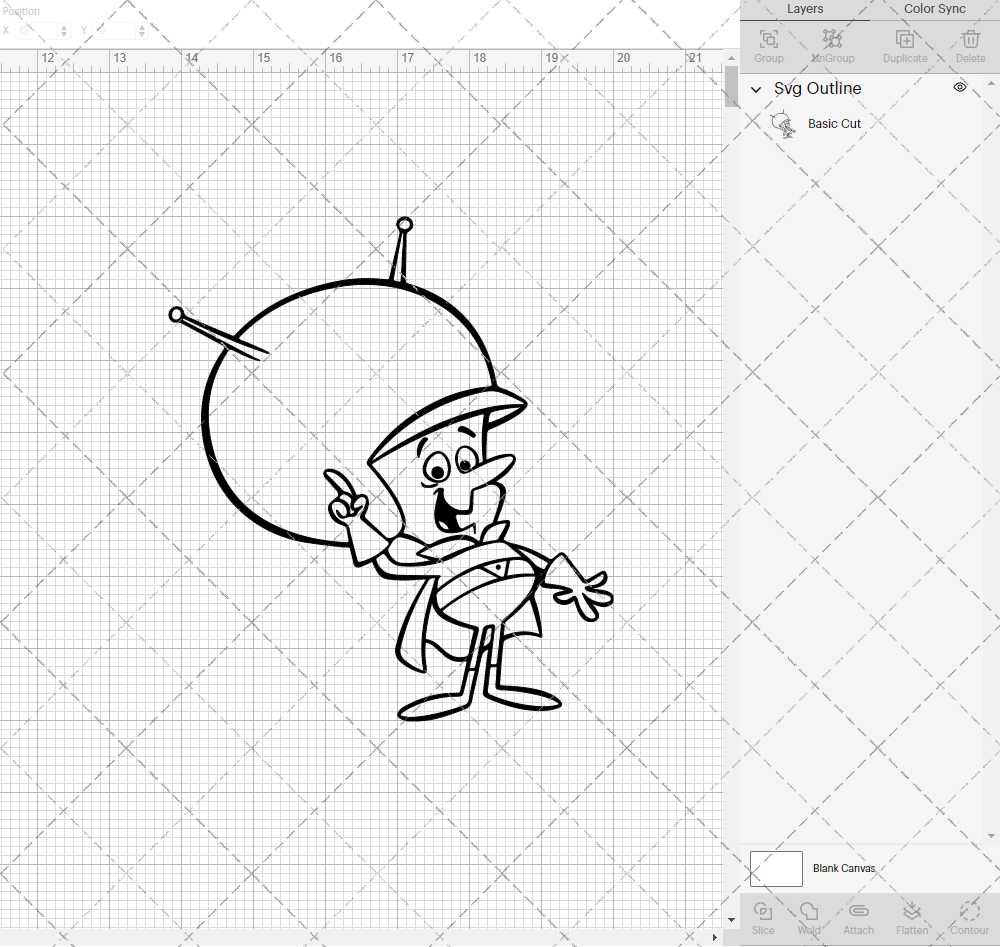The height and width of the screenshot is (947, 1000).
Task: Click the Position X input field
Action: [37, 31]
